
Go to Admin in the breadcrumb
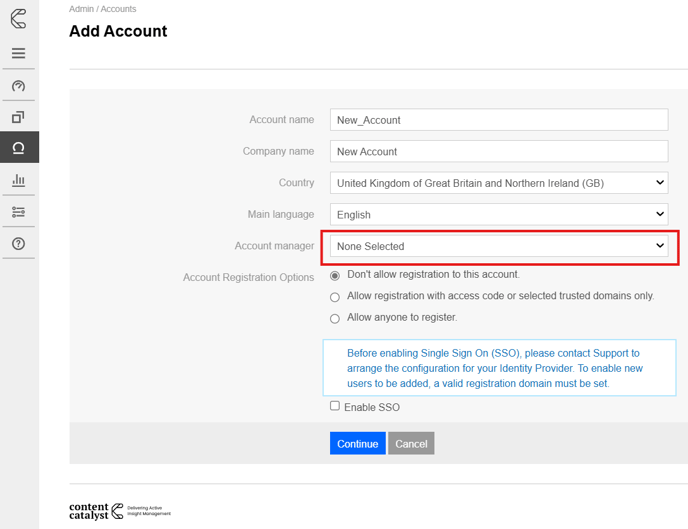coord(81,9)
